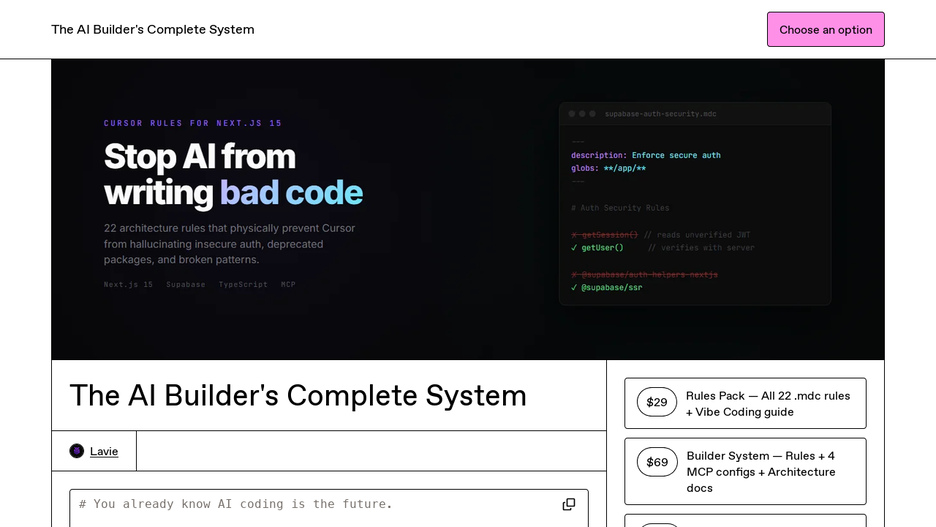This screenshot has height=527, width=936.
Task: Click the TypeScript tag in the hero
Action: [243, 285]
